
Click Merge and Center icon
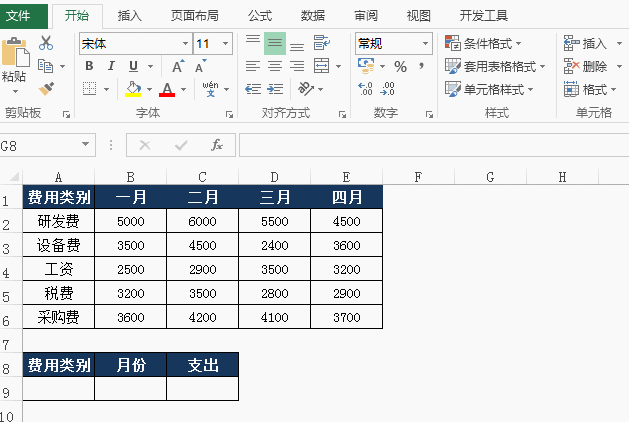tap(322, 66)
